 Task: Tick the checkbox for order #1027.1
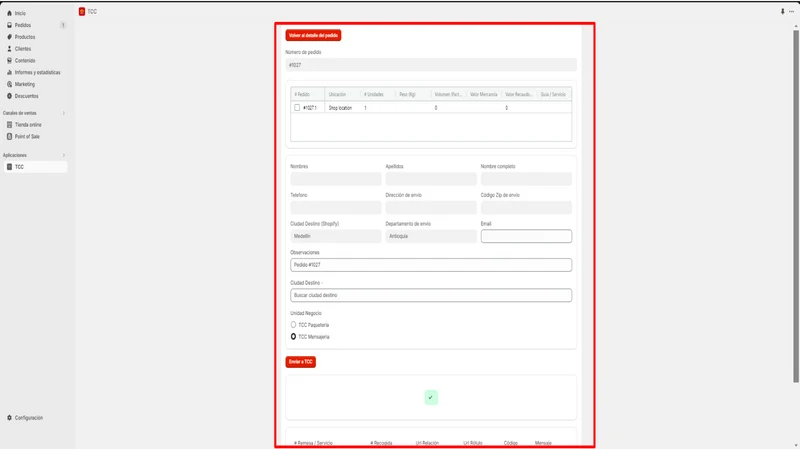tap(297, 108)
